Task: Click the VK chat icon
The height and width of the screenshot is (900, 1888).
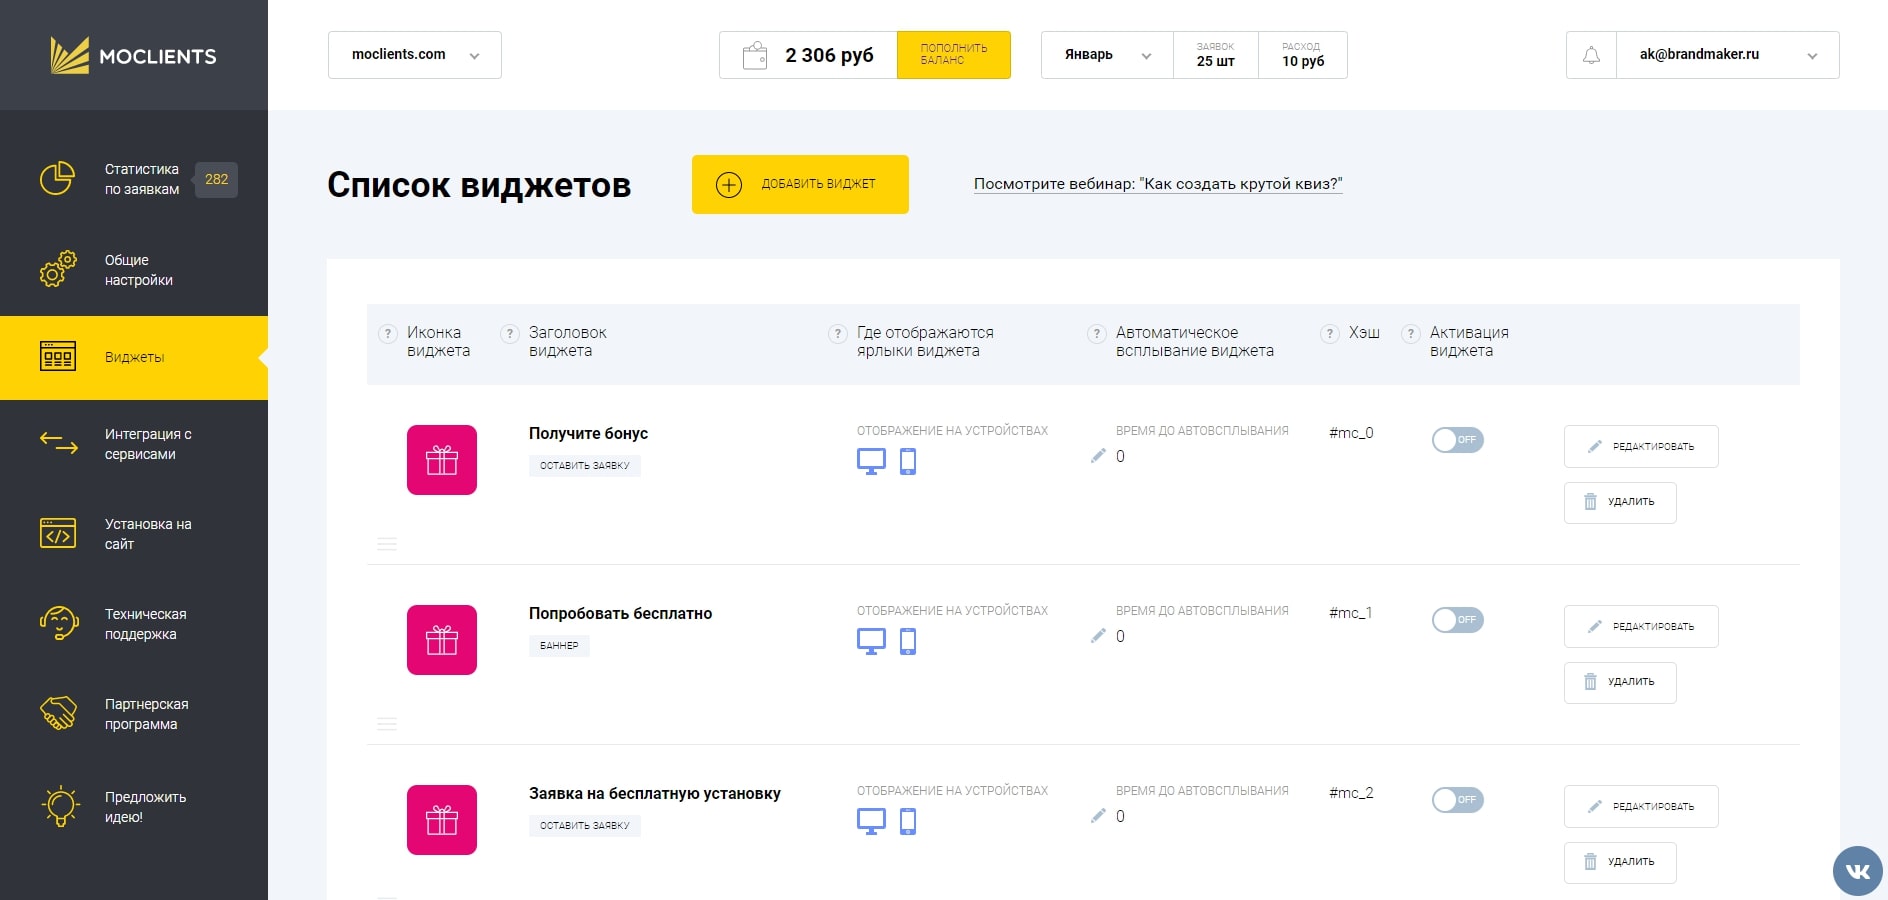Action: click(x=1857, y=871)
